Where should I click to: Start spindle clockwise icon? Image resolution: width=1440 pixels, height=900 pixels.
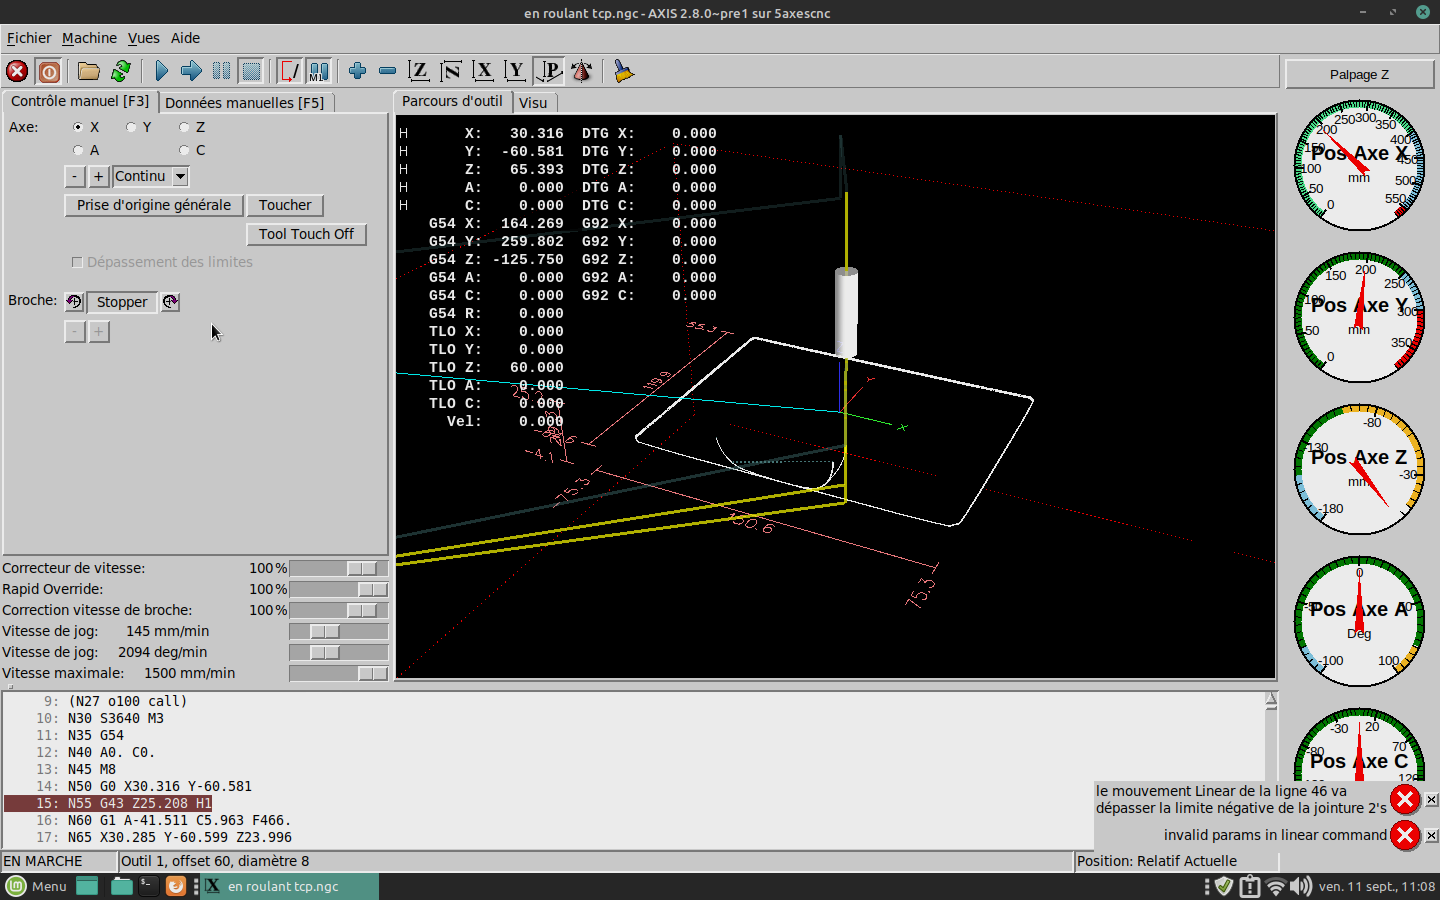[171, 302]
